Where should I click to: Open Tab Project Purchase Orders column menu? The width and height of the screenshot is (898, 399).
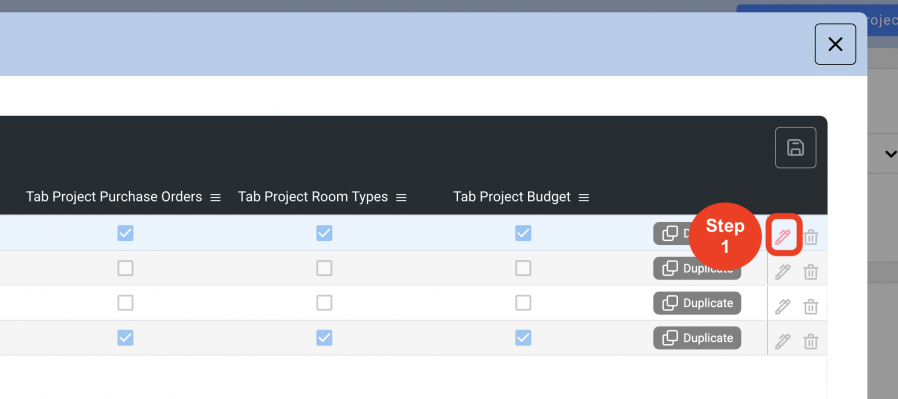click(215, 197)
